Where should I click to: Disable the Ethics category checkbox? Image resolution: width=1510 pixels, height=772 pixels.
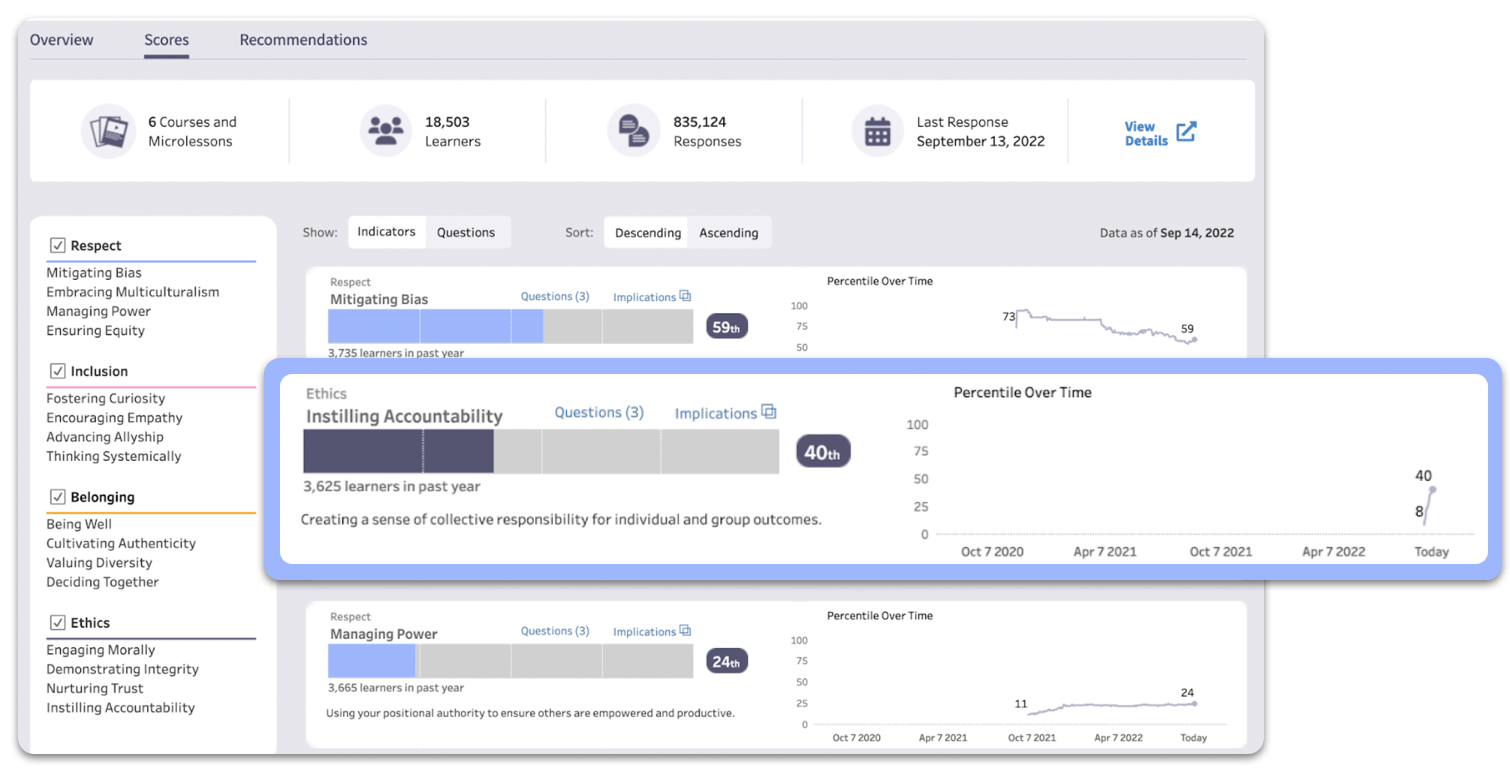pos(58,623)
